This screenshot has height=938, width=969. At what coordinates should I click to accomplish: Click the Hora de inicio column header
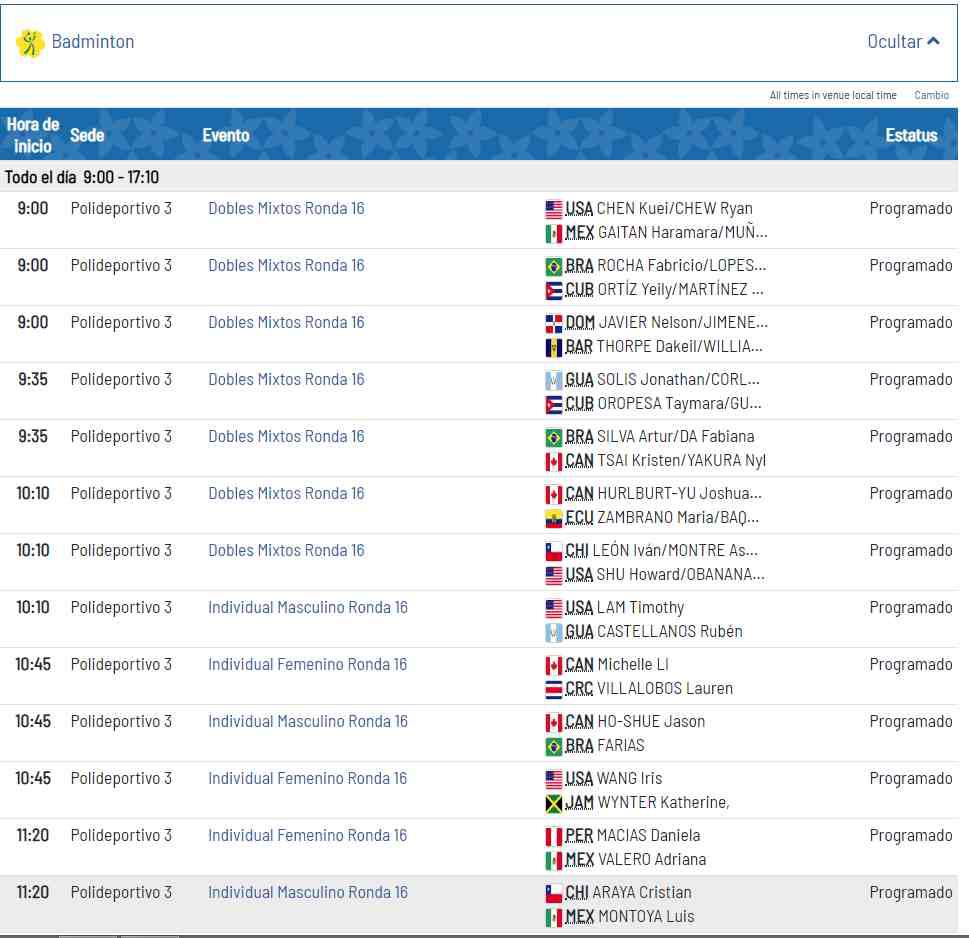pos(32,135)
